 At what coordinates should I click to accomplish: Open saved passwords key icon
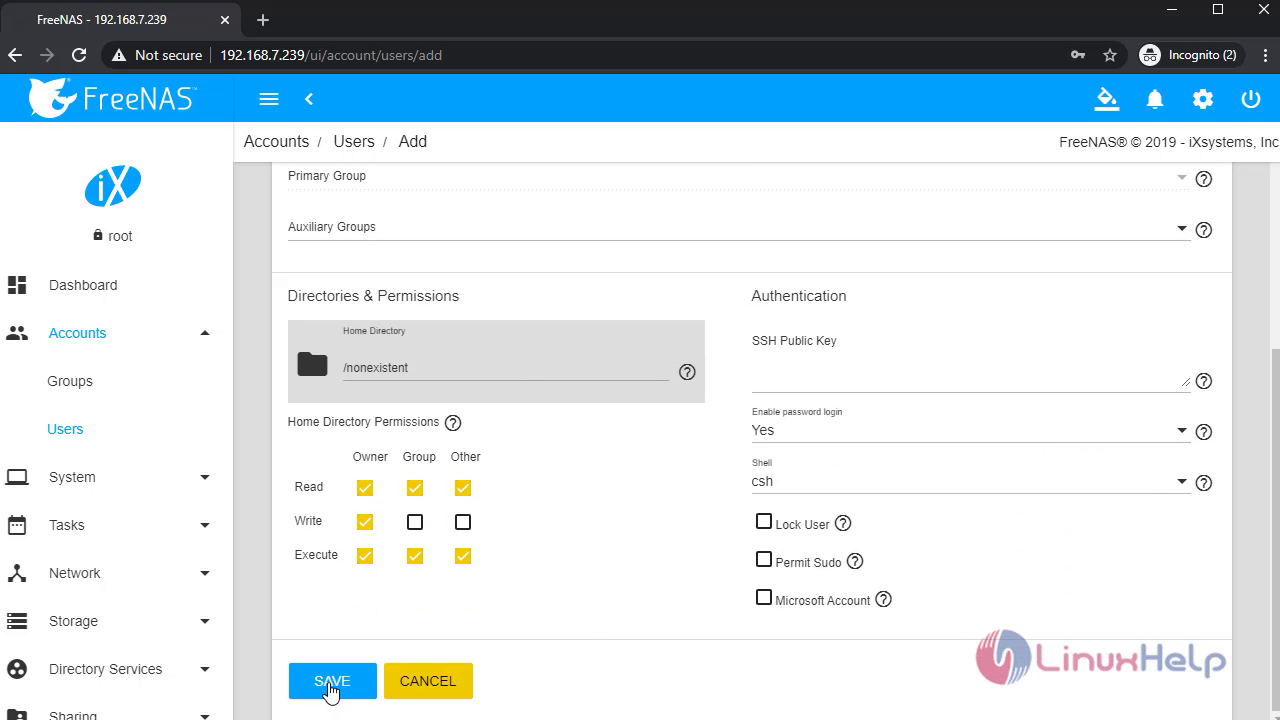pyautogui.click(x=1078, y=55)
